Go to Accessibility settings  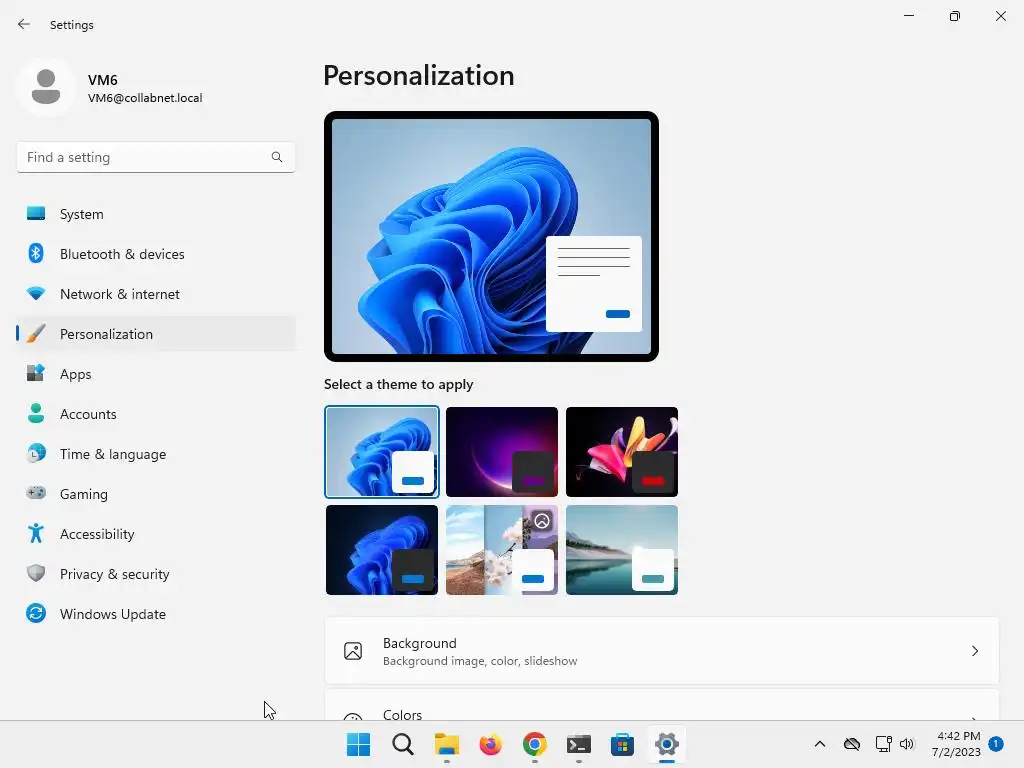[x=156, y=534]
